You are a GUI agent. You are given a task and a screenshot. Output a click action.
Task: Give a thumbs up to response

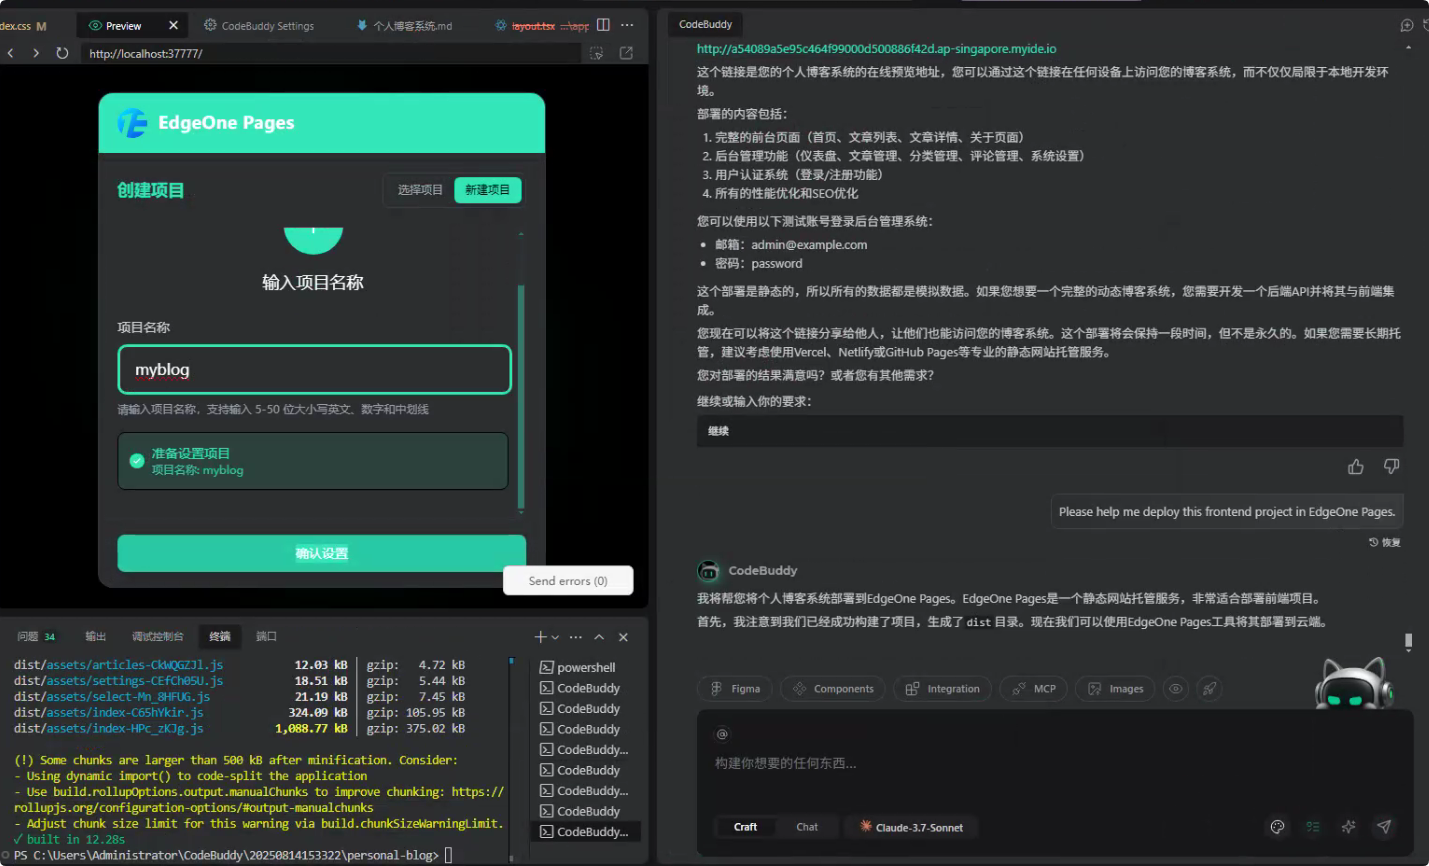tap(1356, 467)
